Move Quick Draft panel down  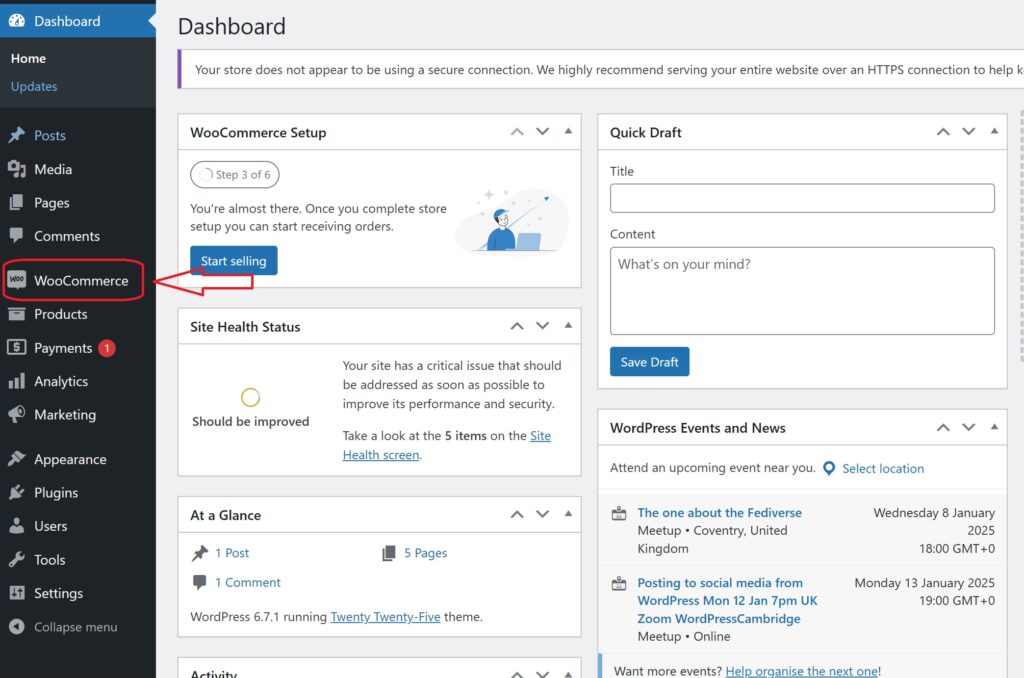coord(968,132)
